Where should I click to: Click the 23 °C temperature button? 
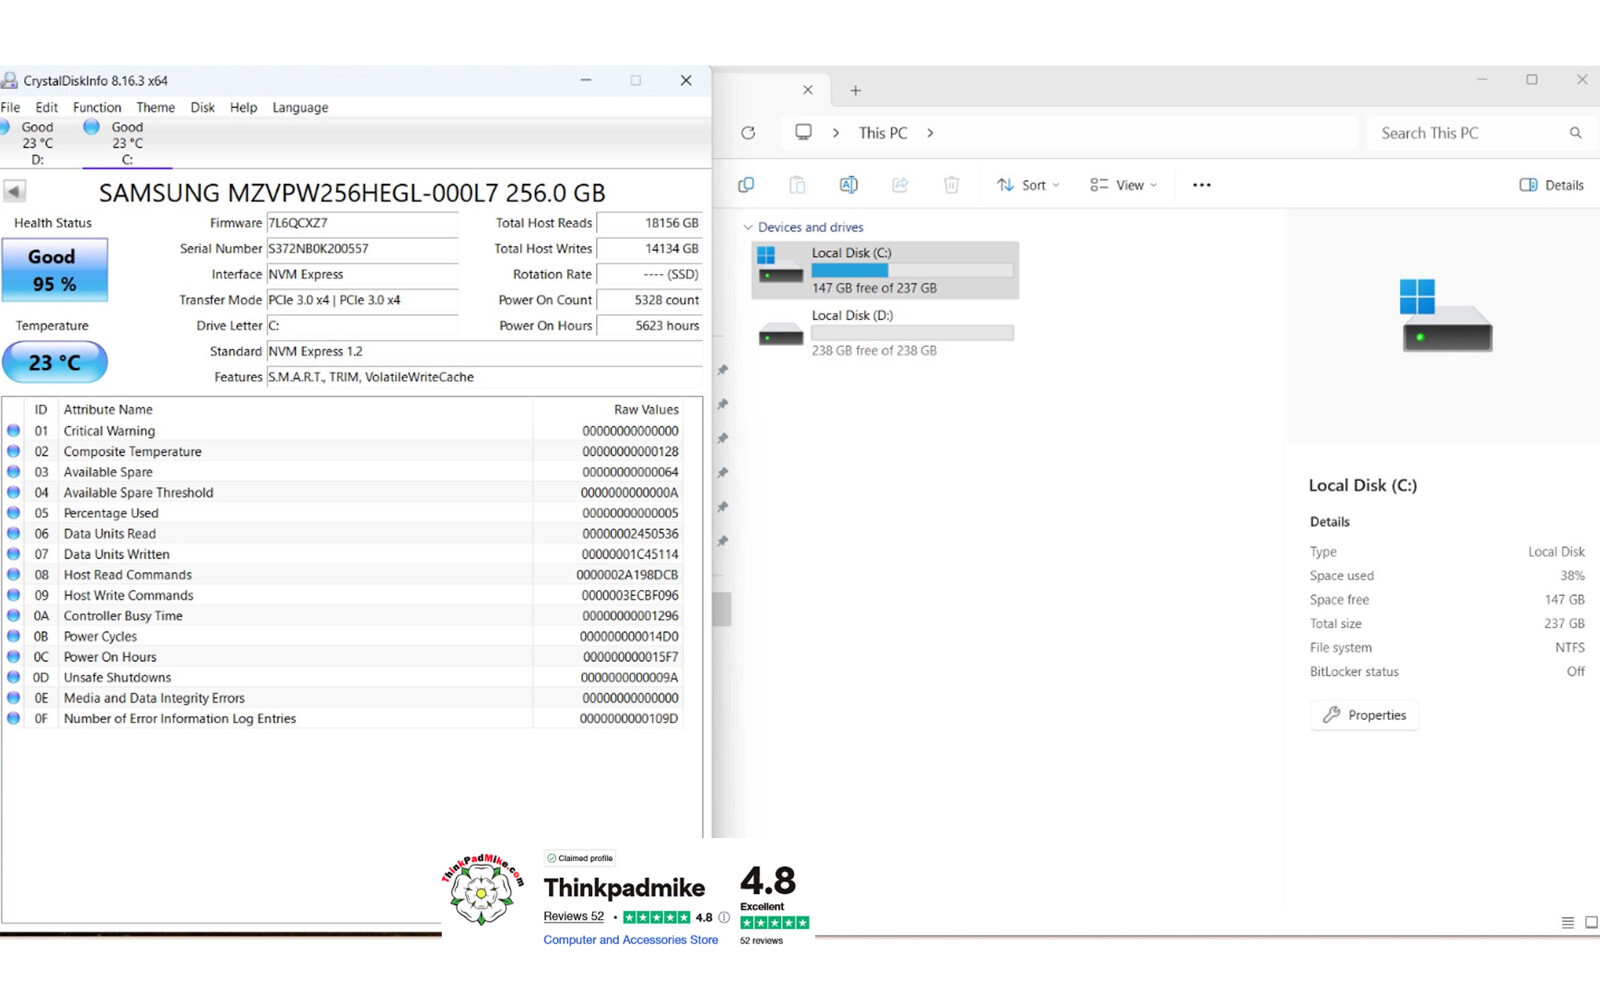pos(55,362)
